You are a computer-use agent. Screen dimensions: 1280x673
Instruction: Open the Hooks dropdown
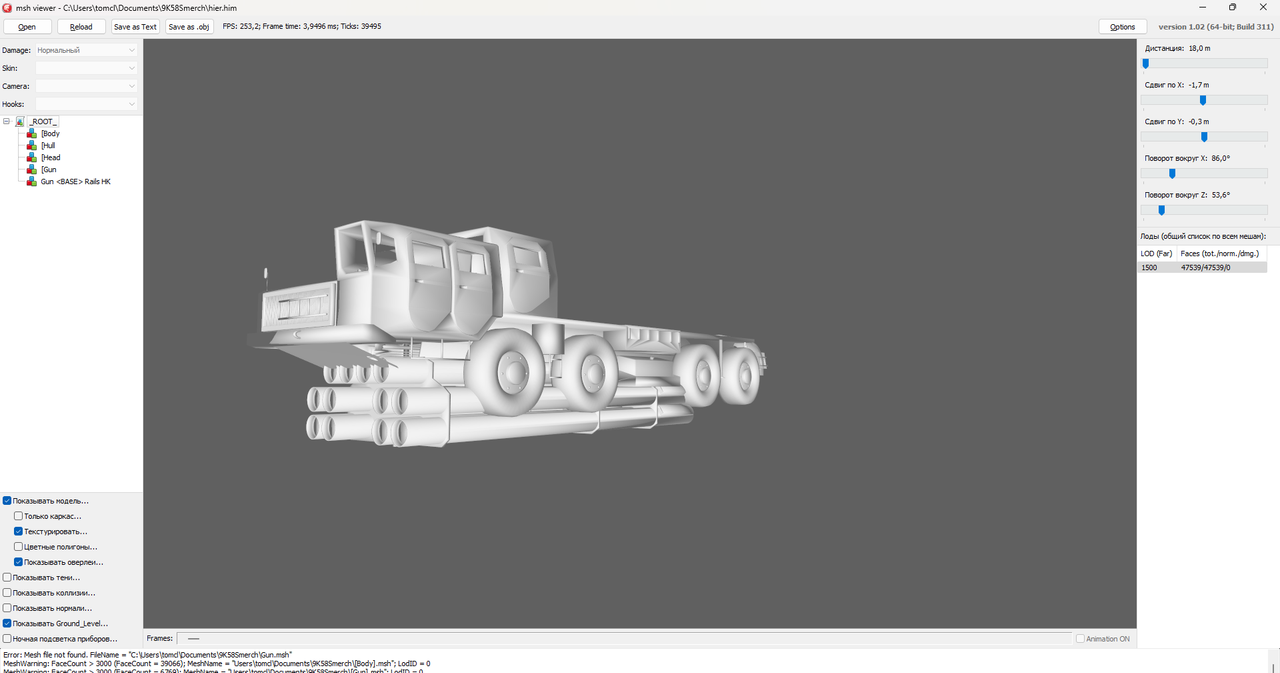coord(86,104)
